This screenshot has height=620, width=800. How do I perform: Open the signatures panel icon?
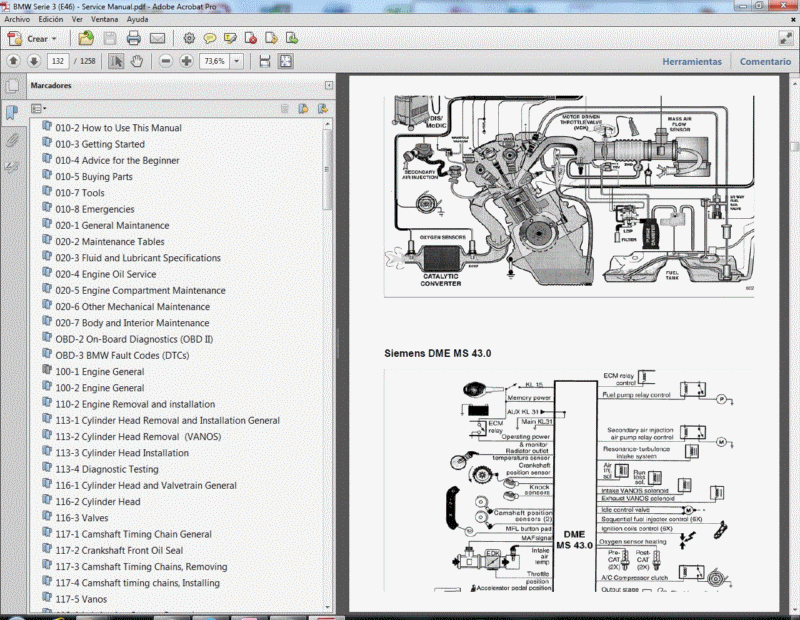coord(12,166)
